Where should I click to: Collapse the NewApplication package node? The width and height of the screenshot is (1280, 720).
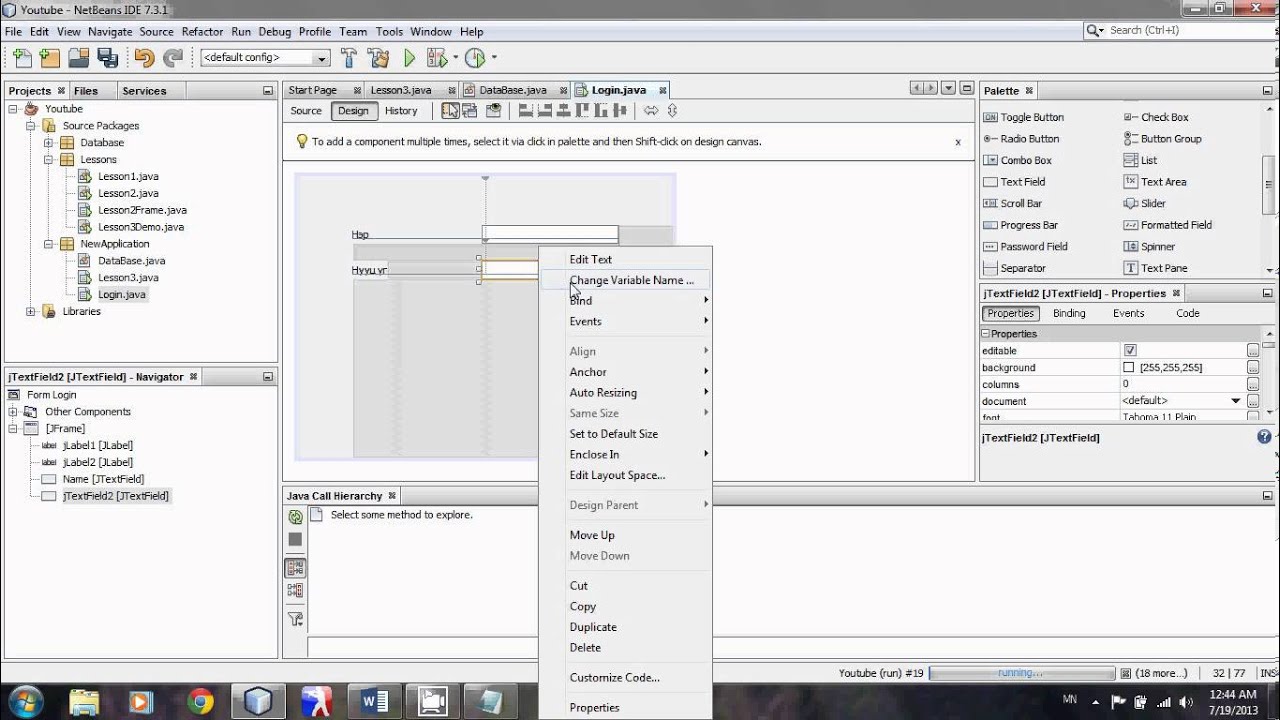pyautogui.click(x=48, y=244)
